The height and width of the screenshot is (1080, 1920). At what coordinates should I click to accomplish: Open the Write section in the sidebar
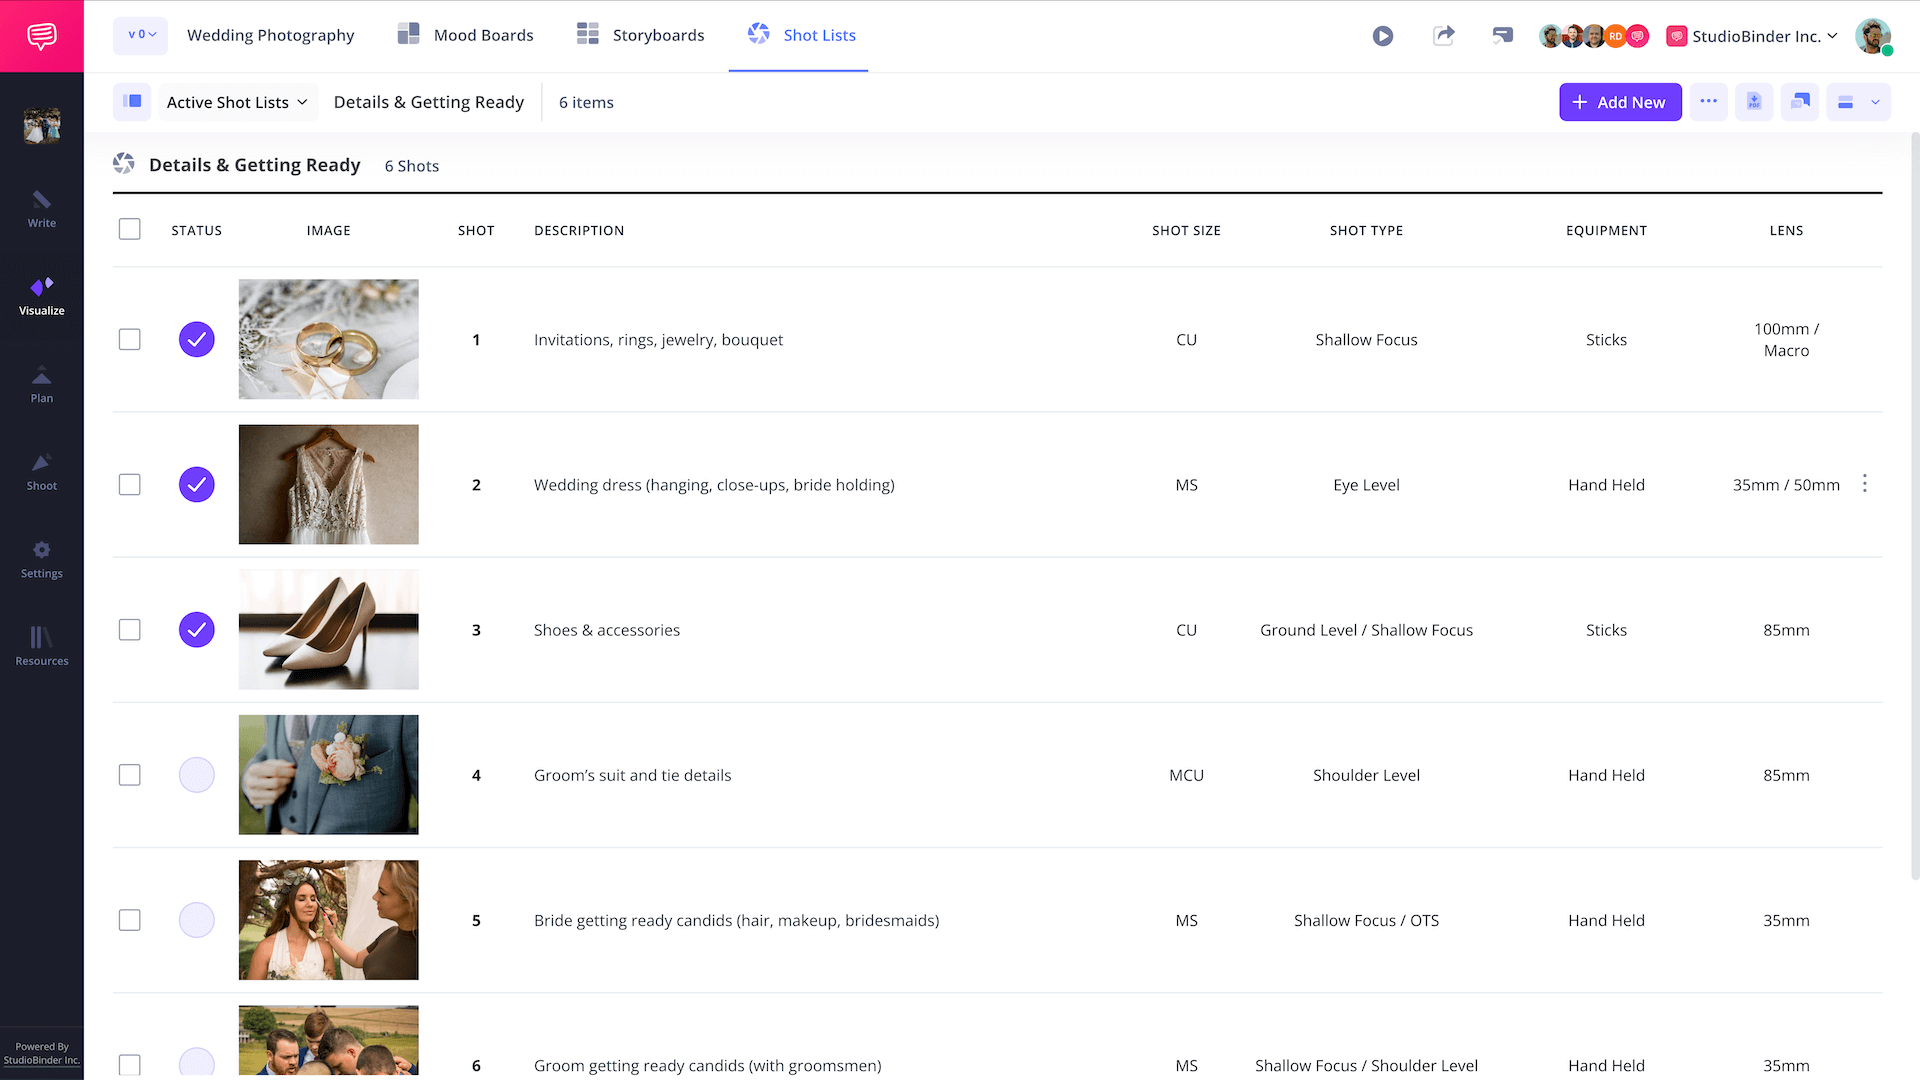point(42,209)
